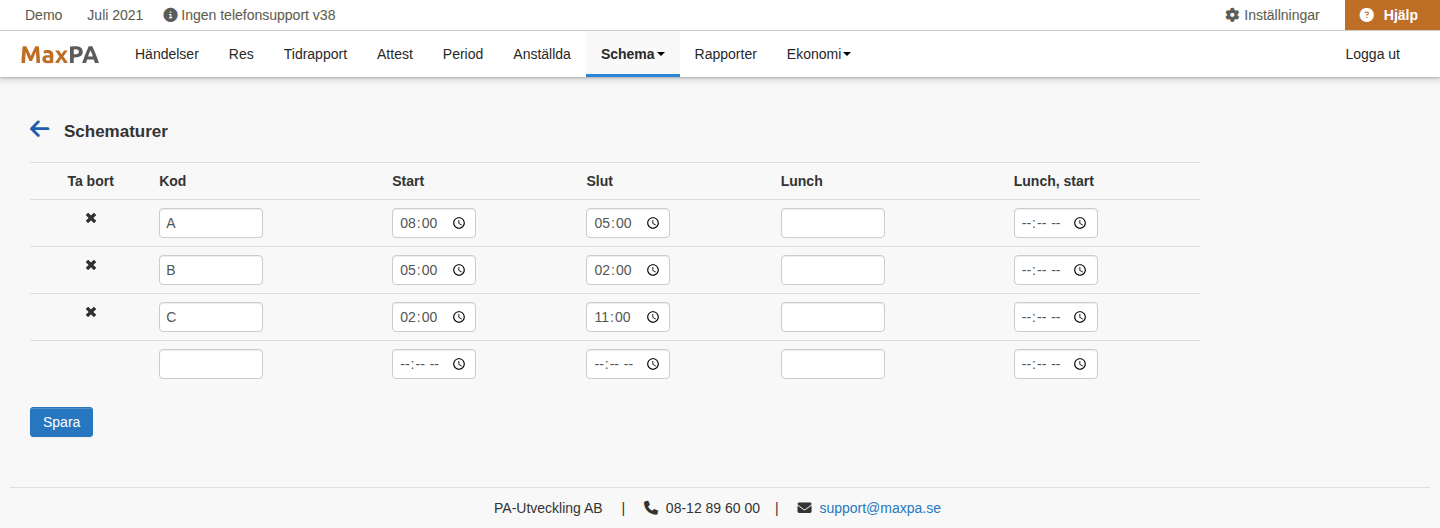Viewport: 1440px width, 528px height.
Task: Click the Demo label in top bar
Action: click(43, 15)
